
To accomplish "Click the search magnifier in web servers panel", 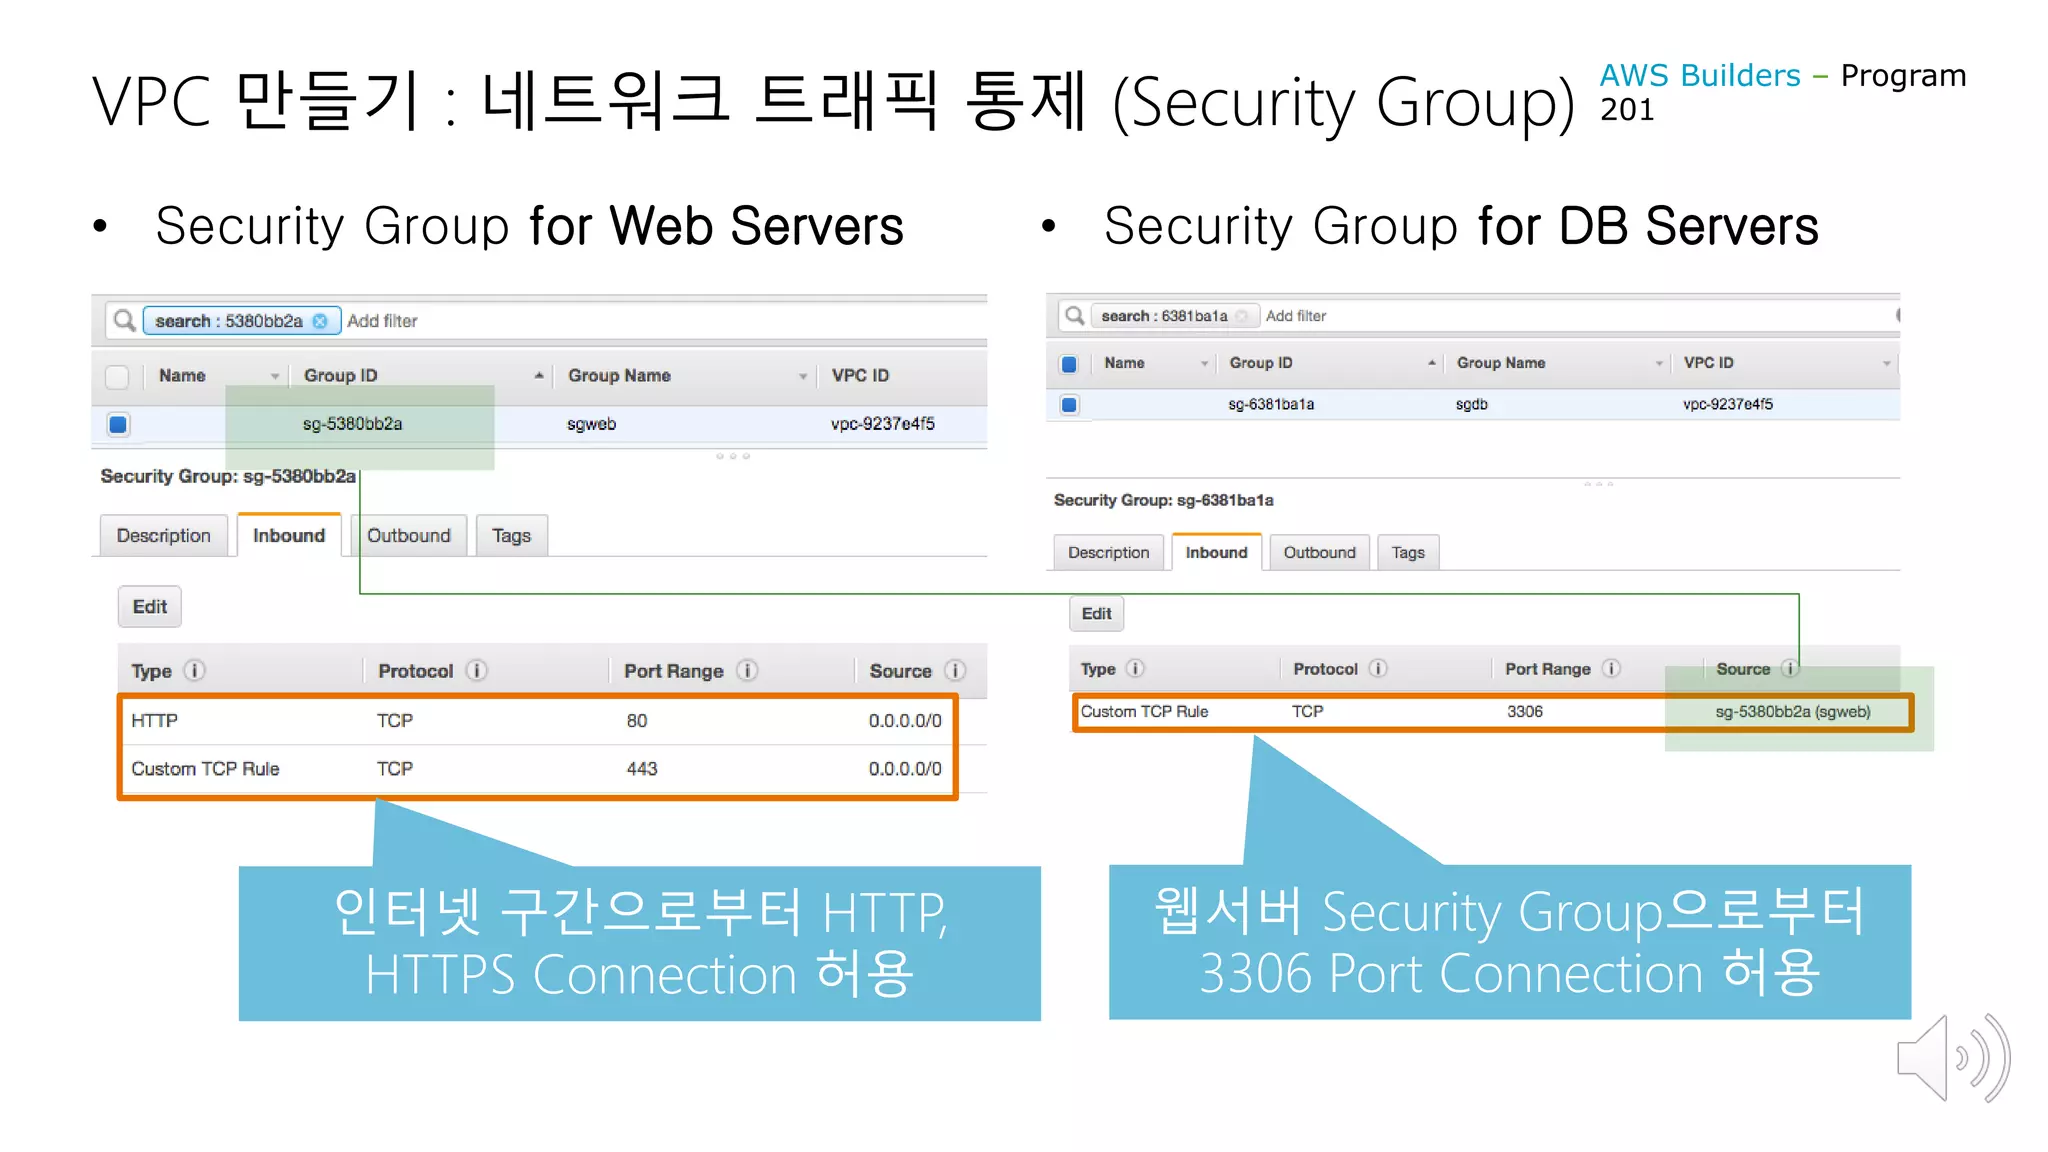I will (x=124, y=321).
